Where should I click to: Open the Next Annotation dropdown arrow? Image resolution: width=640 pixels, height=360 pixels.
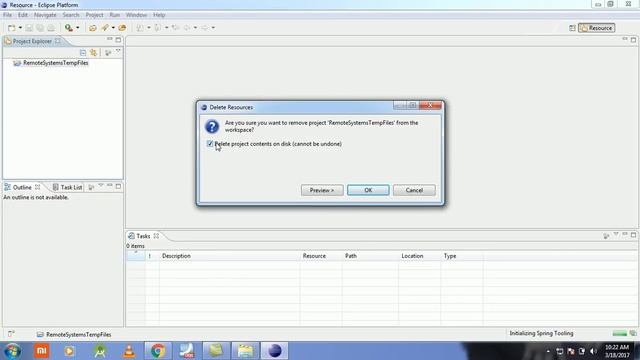[x=149, y=28]
